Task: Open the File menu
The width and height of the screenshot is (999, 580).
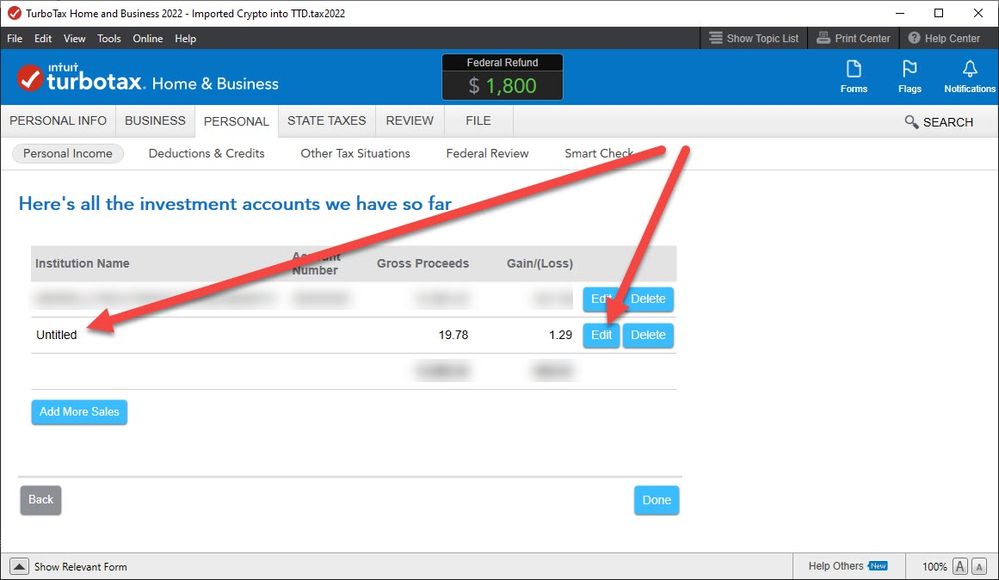Action: (x=15, y=38)
